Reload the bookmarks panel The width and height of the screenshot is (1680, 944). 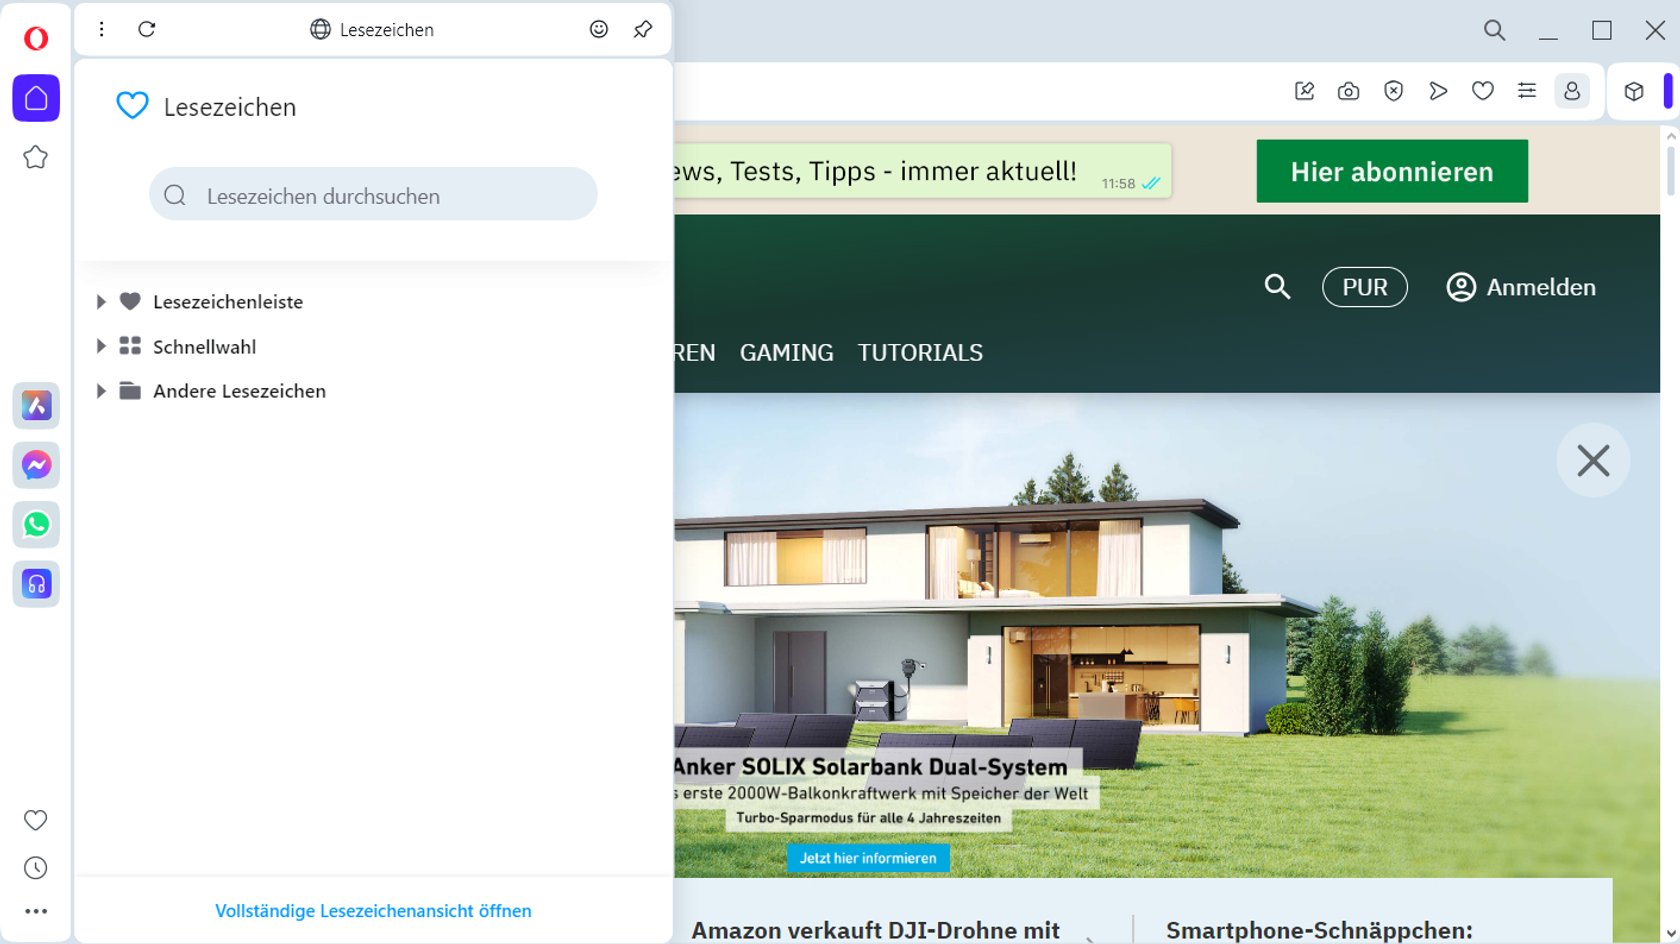pos(147,29)
